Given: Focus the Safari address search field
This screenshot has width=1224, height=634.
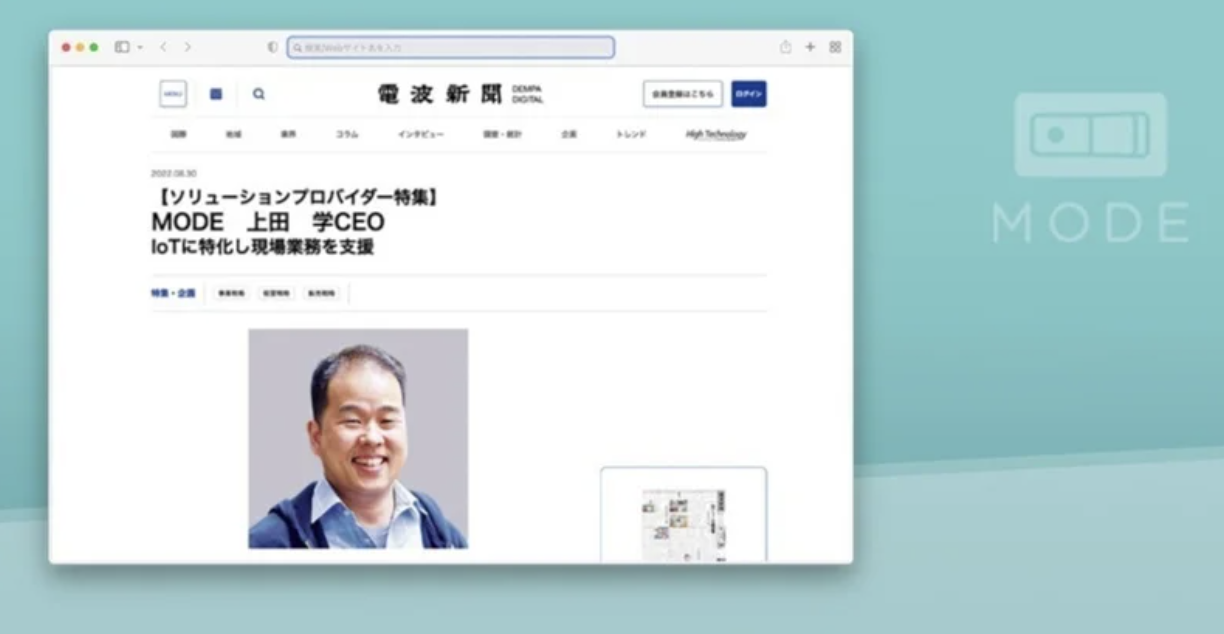Looking at the screenshot, I should [450, 47].
